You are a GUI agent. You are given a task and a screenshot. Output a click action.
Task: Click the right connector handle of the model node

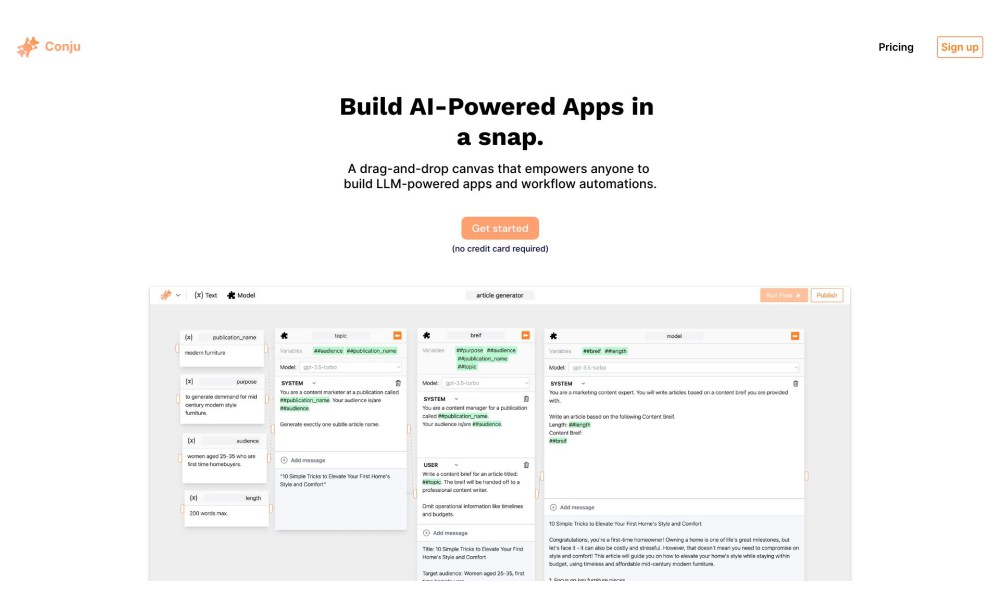806,476
